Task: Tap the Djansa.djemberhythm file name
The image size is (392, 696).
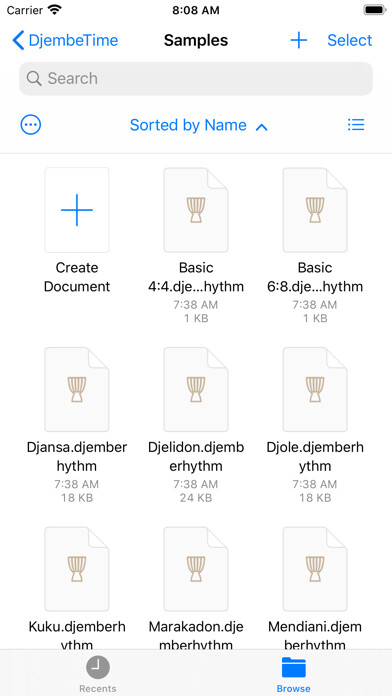Action: [77, 456]
